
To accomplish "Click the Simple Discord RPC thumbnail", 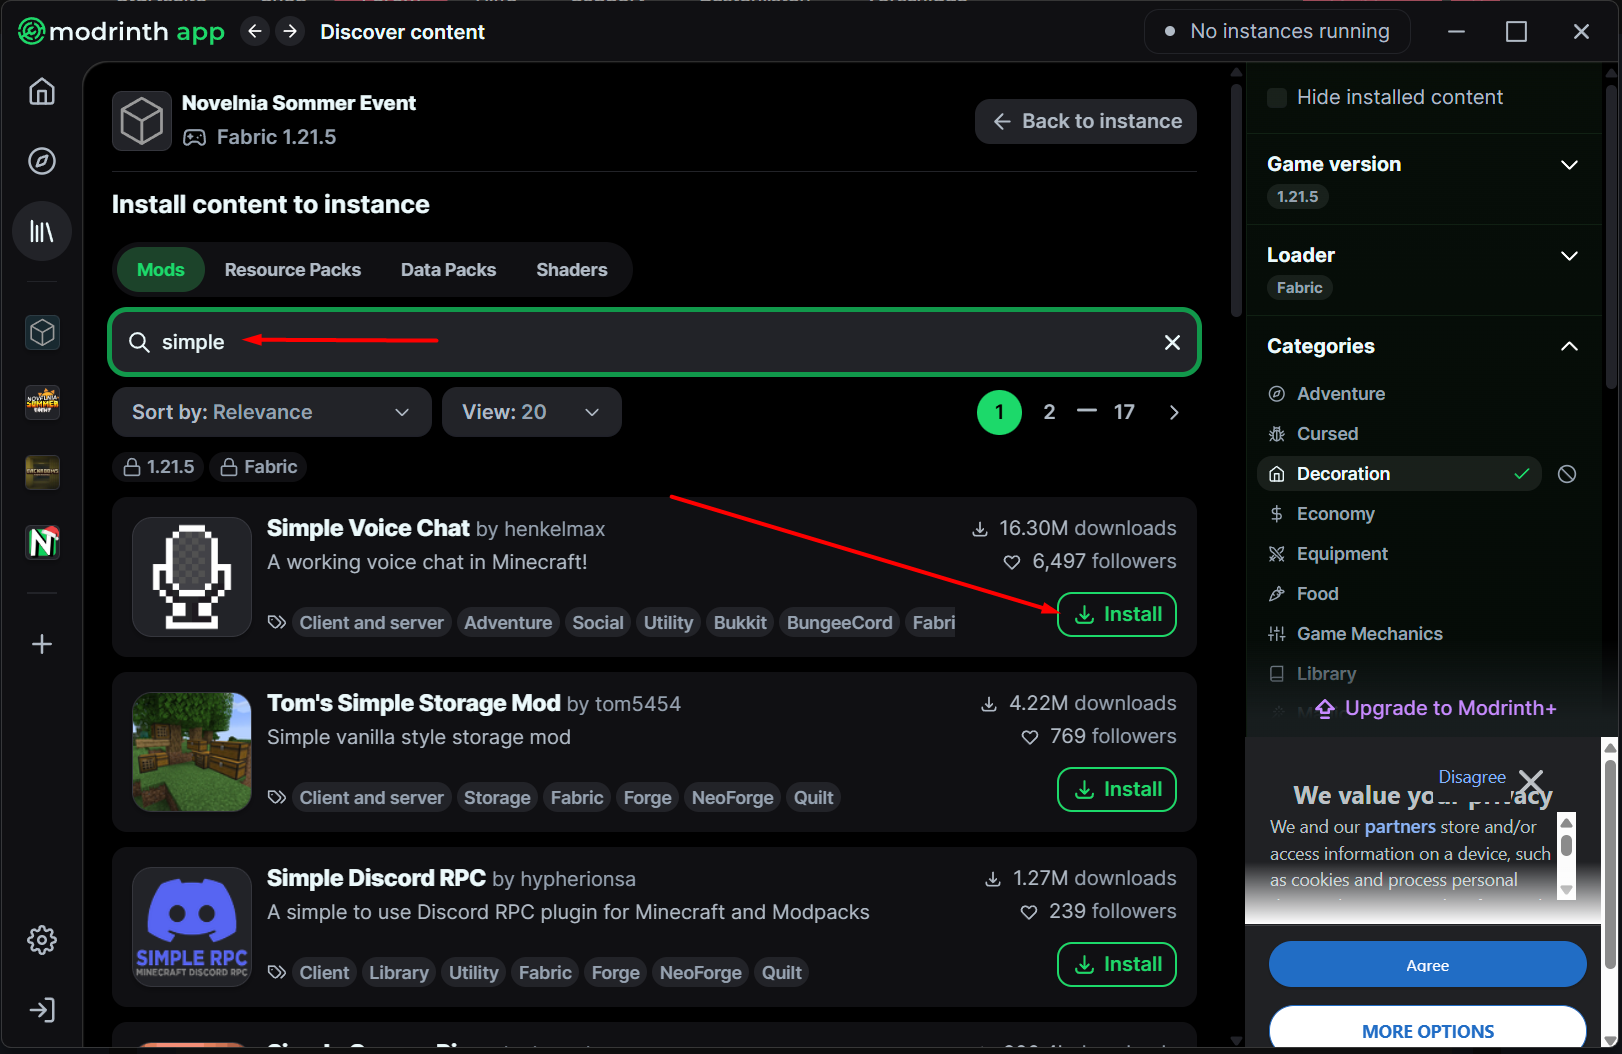I will (192, 927).
